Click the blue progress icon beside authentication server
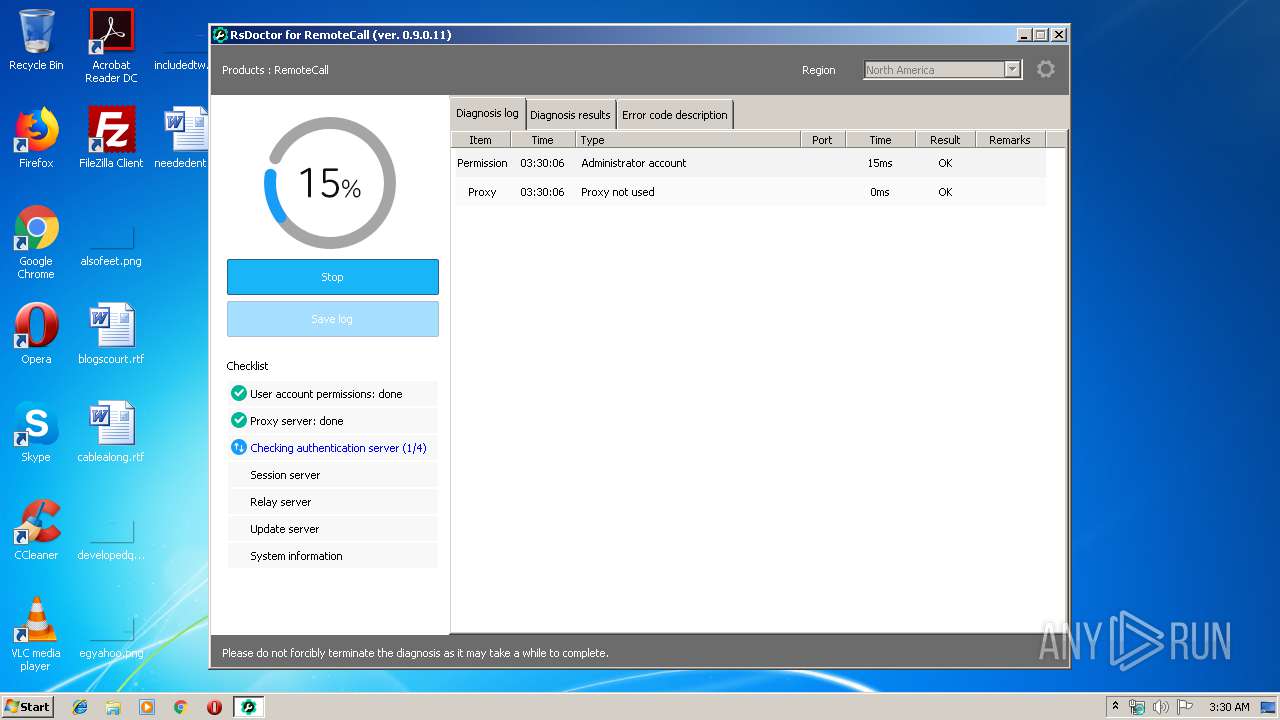Image resolution: width=1280 pixels, height=720 pixels. click(238, 447)
